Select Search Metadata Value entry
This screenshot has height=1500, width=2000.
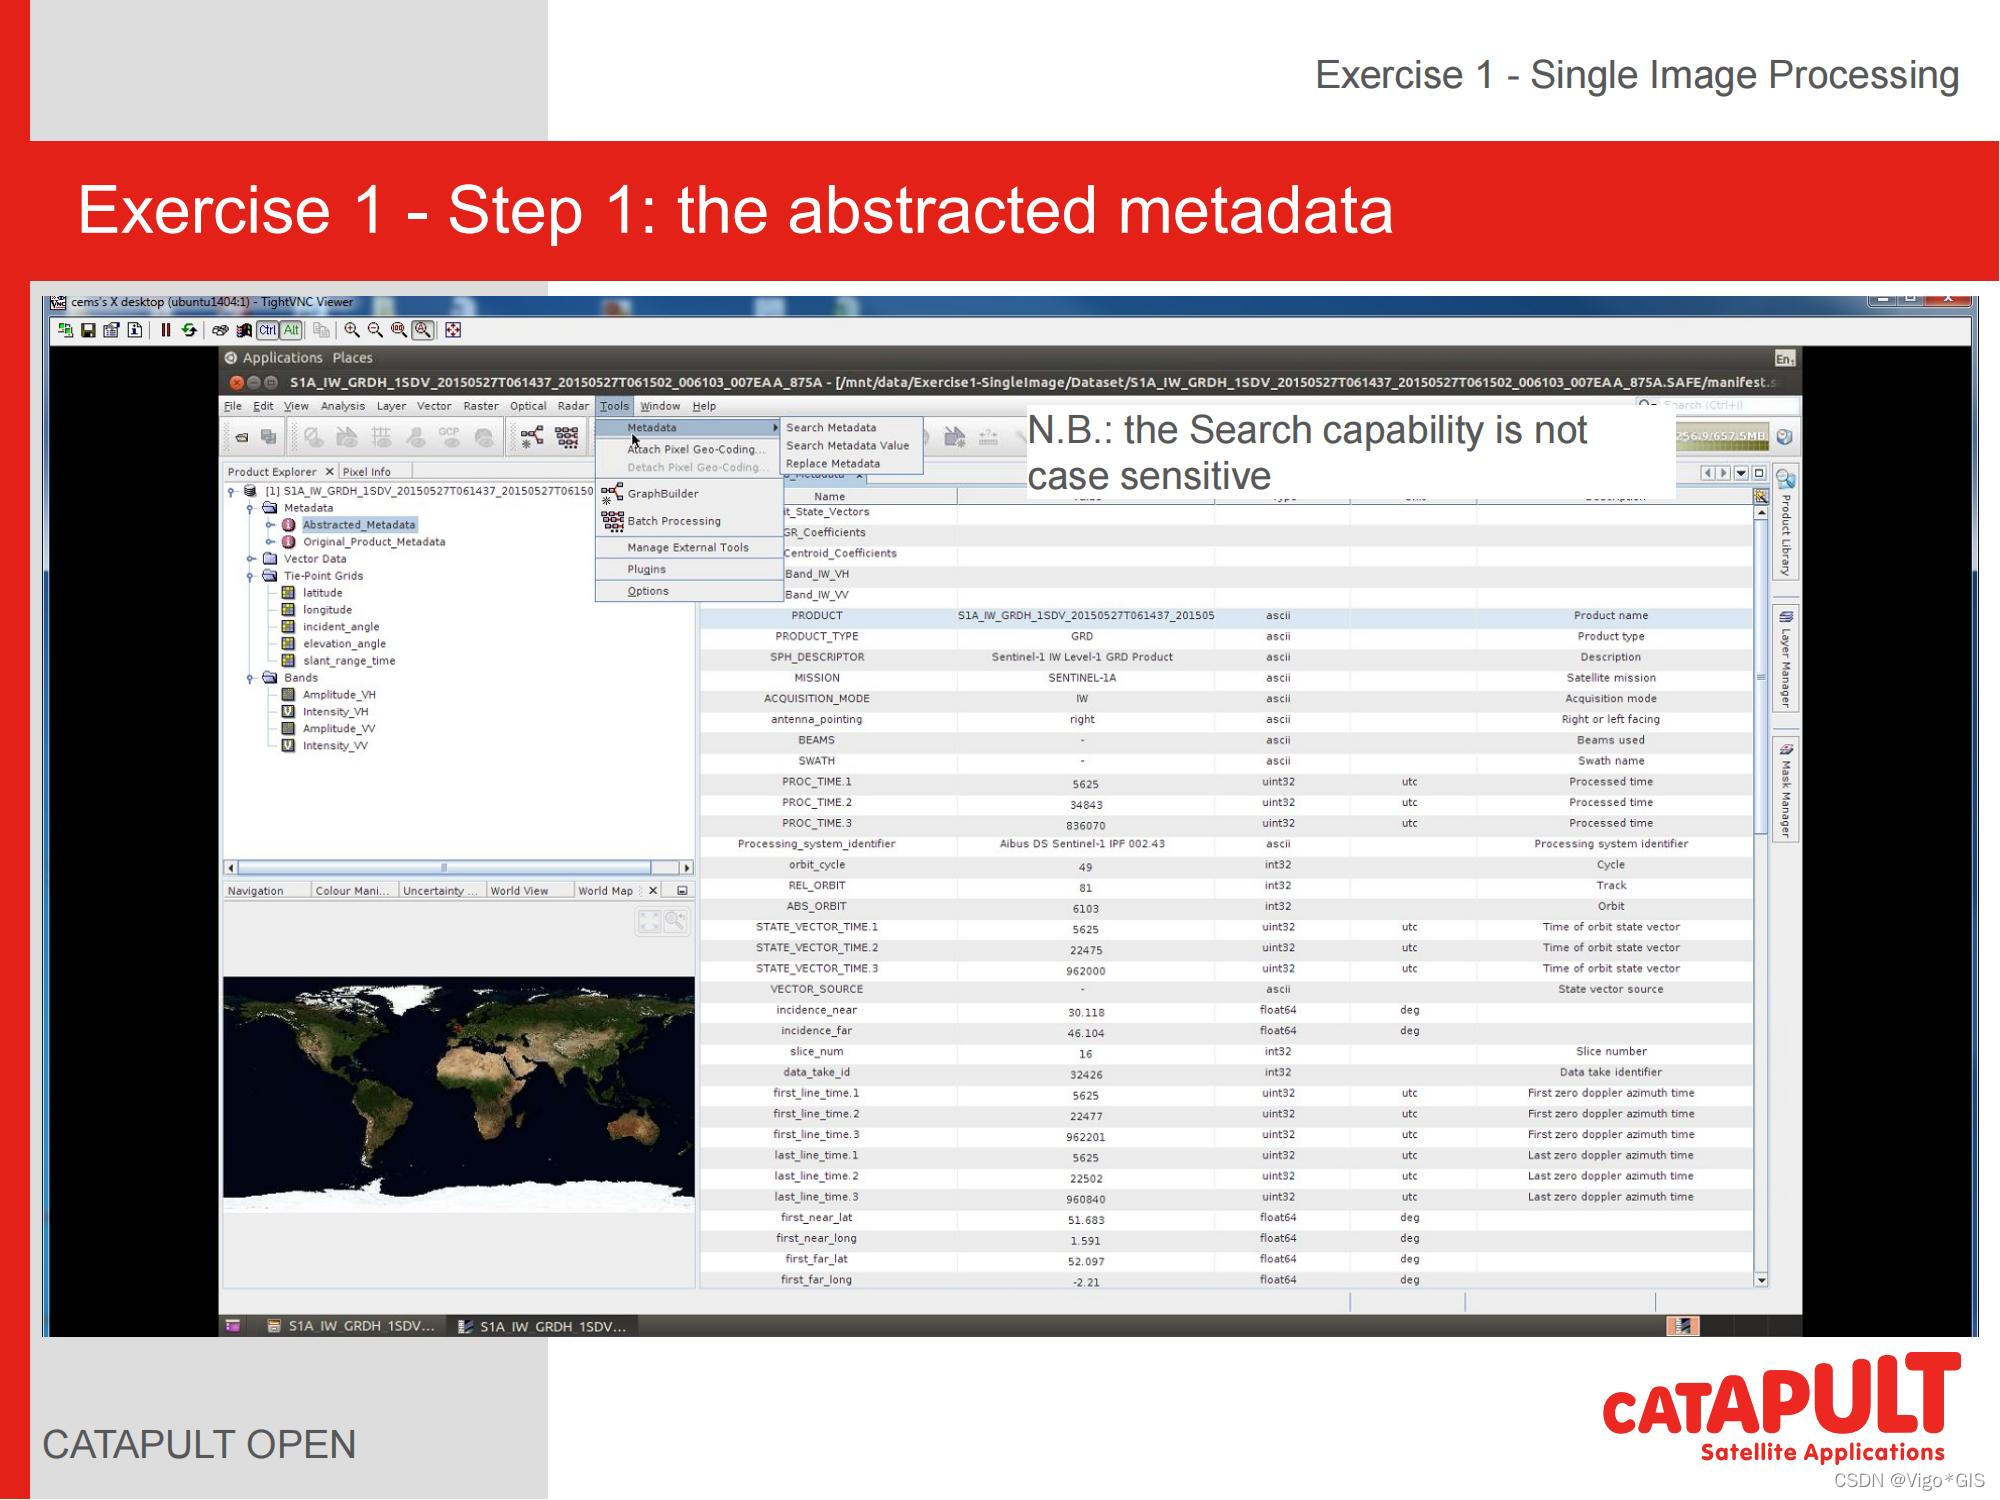(x=850, y=446)
